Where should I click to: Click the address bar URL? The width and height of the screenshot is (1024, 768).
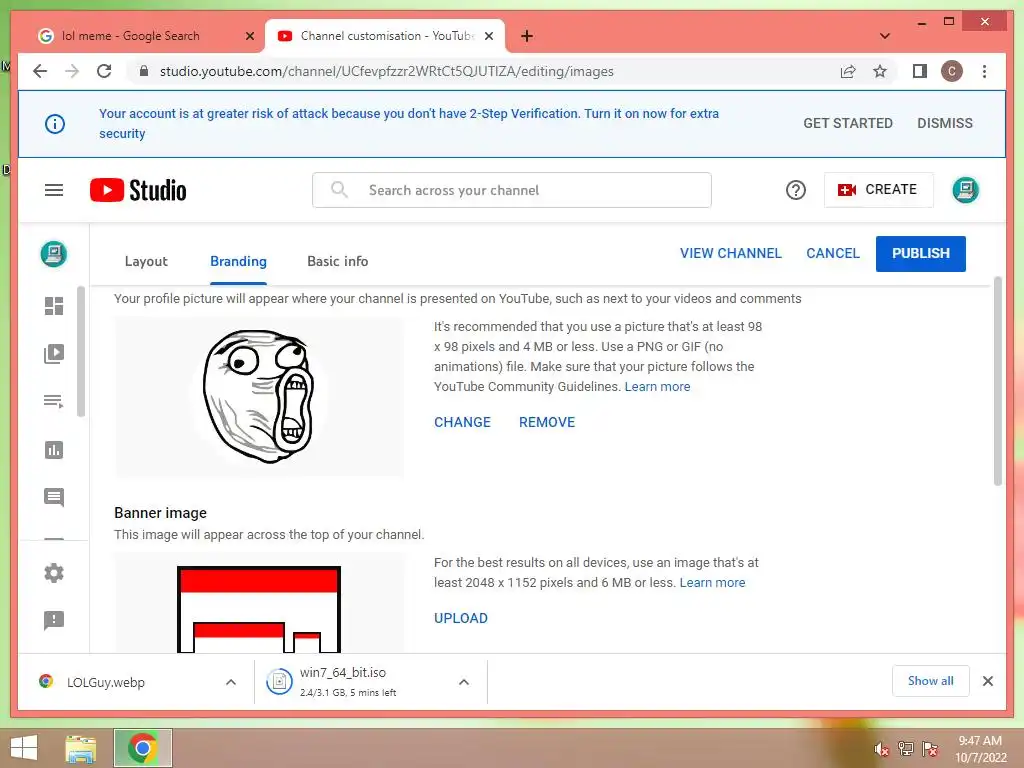point(387,71)
